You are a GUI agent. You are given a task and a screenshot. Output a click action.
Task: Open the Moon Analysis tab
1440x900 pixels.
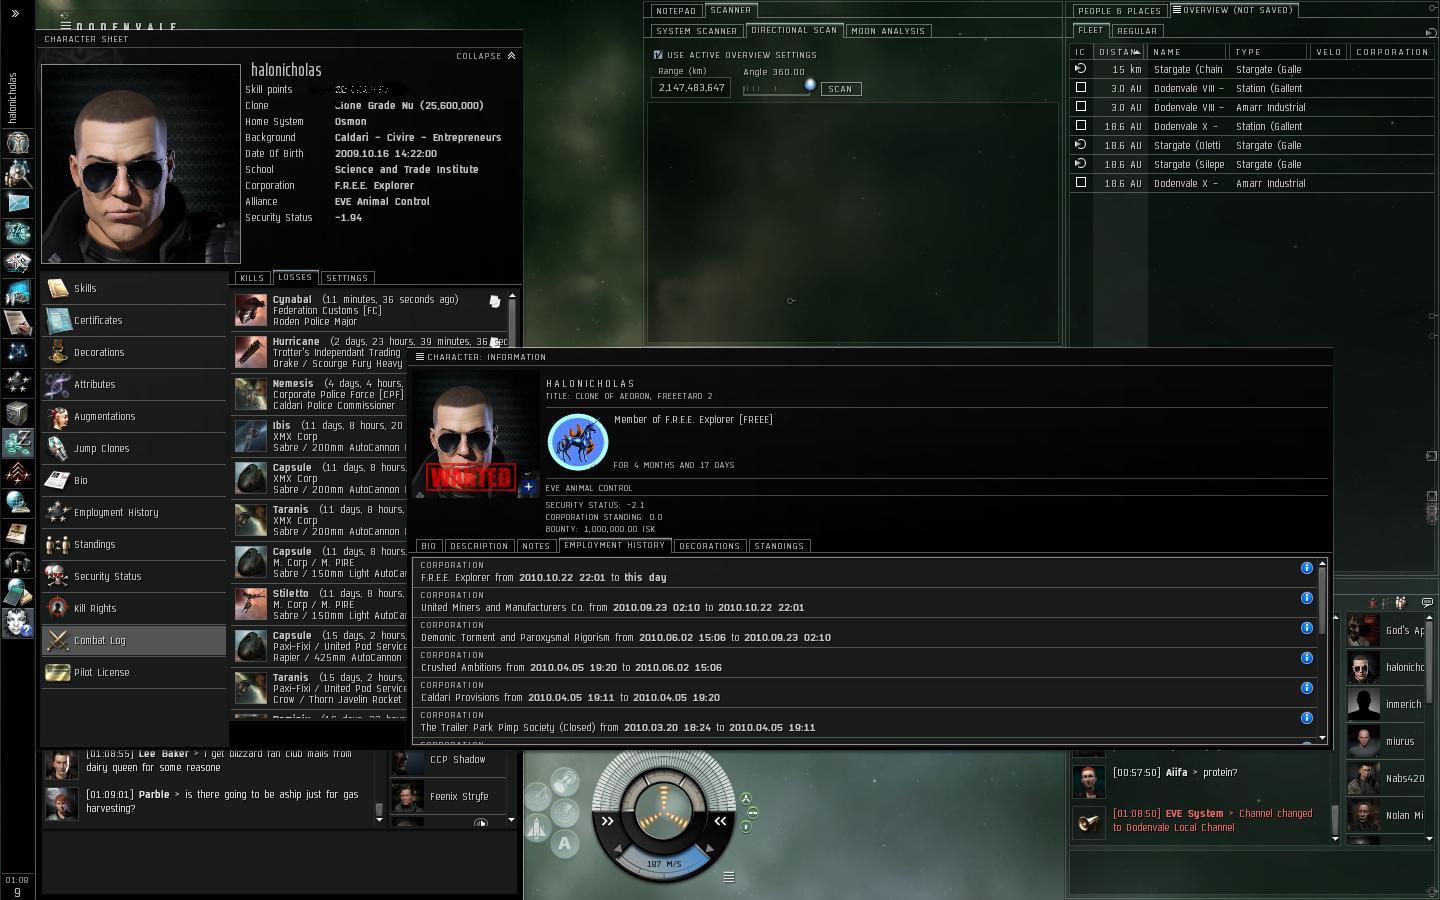tap(888, 31)
